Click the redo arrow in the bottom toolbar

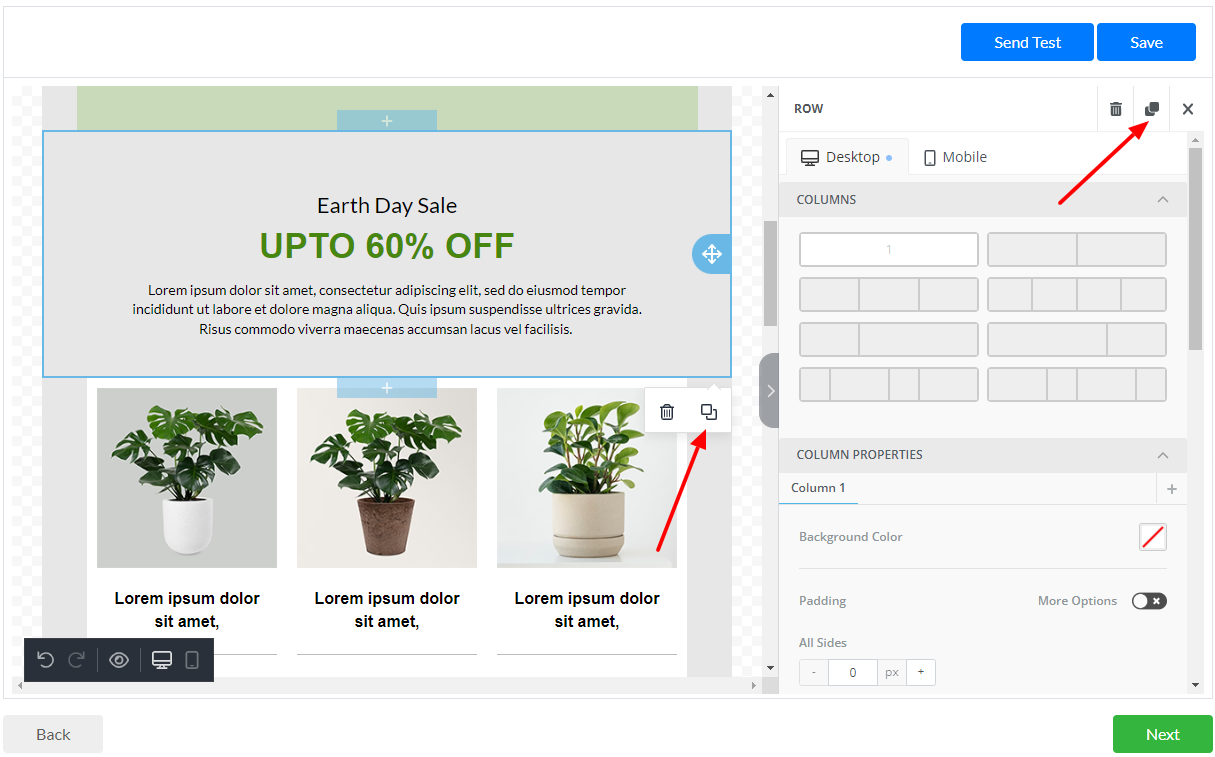[x=77, y=660]
